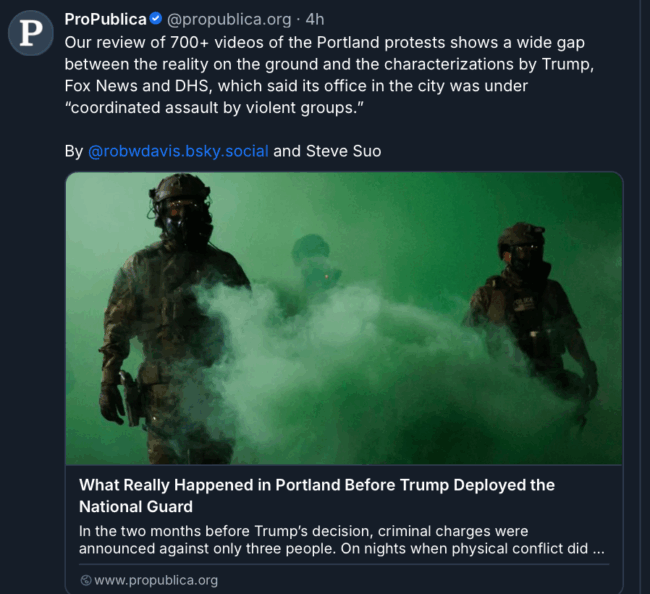Open the green smoke article preview image
Screen dimensions: 650x594
point(344,318)
